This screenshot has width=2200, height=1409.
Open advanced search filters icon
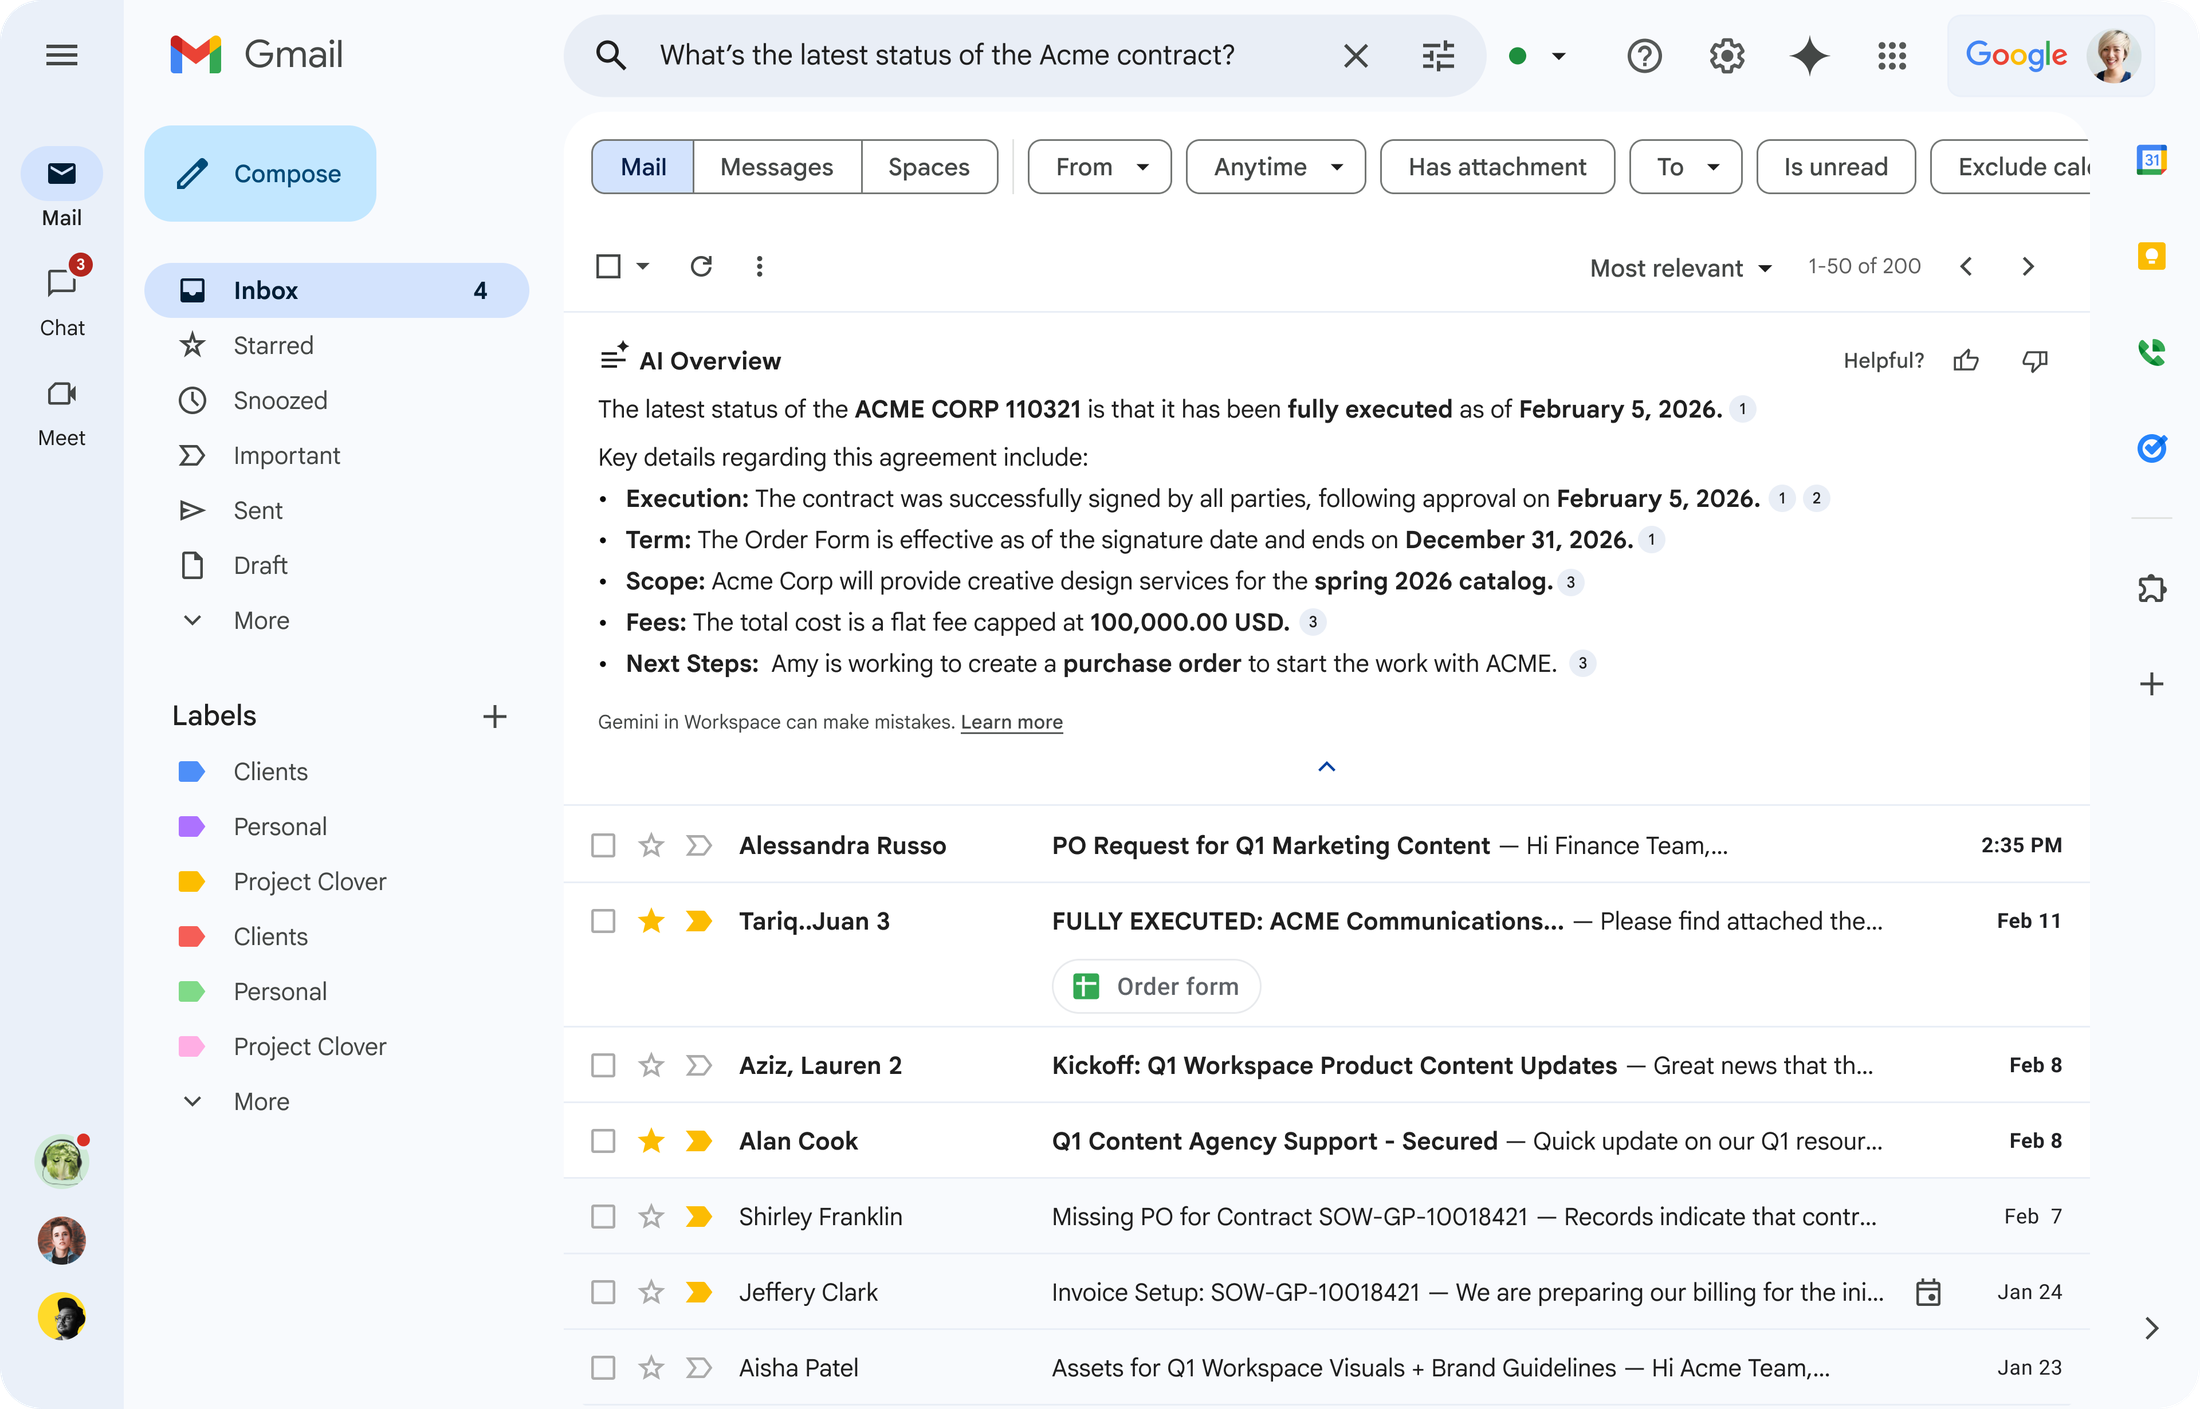(1438, 56)
